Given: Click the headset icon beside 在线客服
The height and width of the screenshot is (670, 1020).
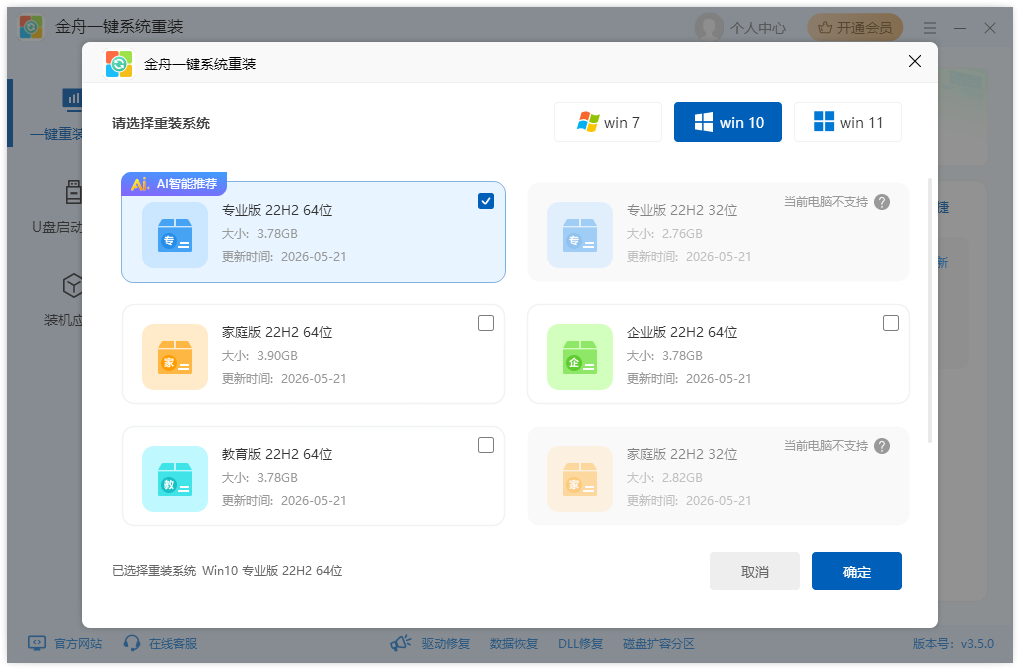Looking at the screenshot, I should [x=132, y=643].
